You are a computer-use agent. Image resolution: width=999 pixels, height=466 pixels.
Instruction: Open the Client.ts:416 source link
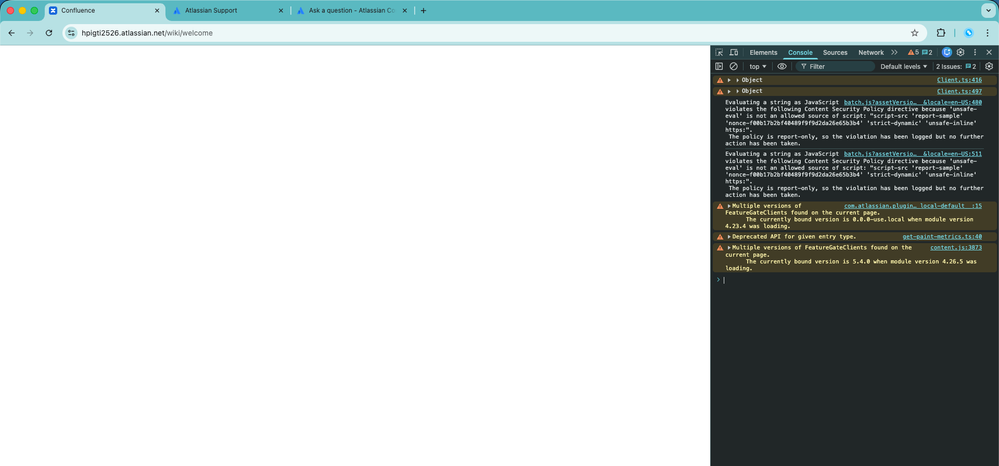[x=959, y=80]
